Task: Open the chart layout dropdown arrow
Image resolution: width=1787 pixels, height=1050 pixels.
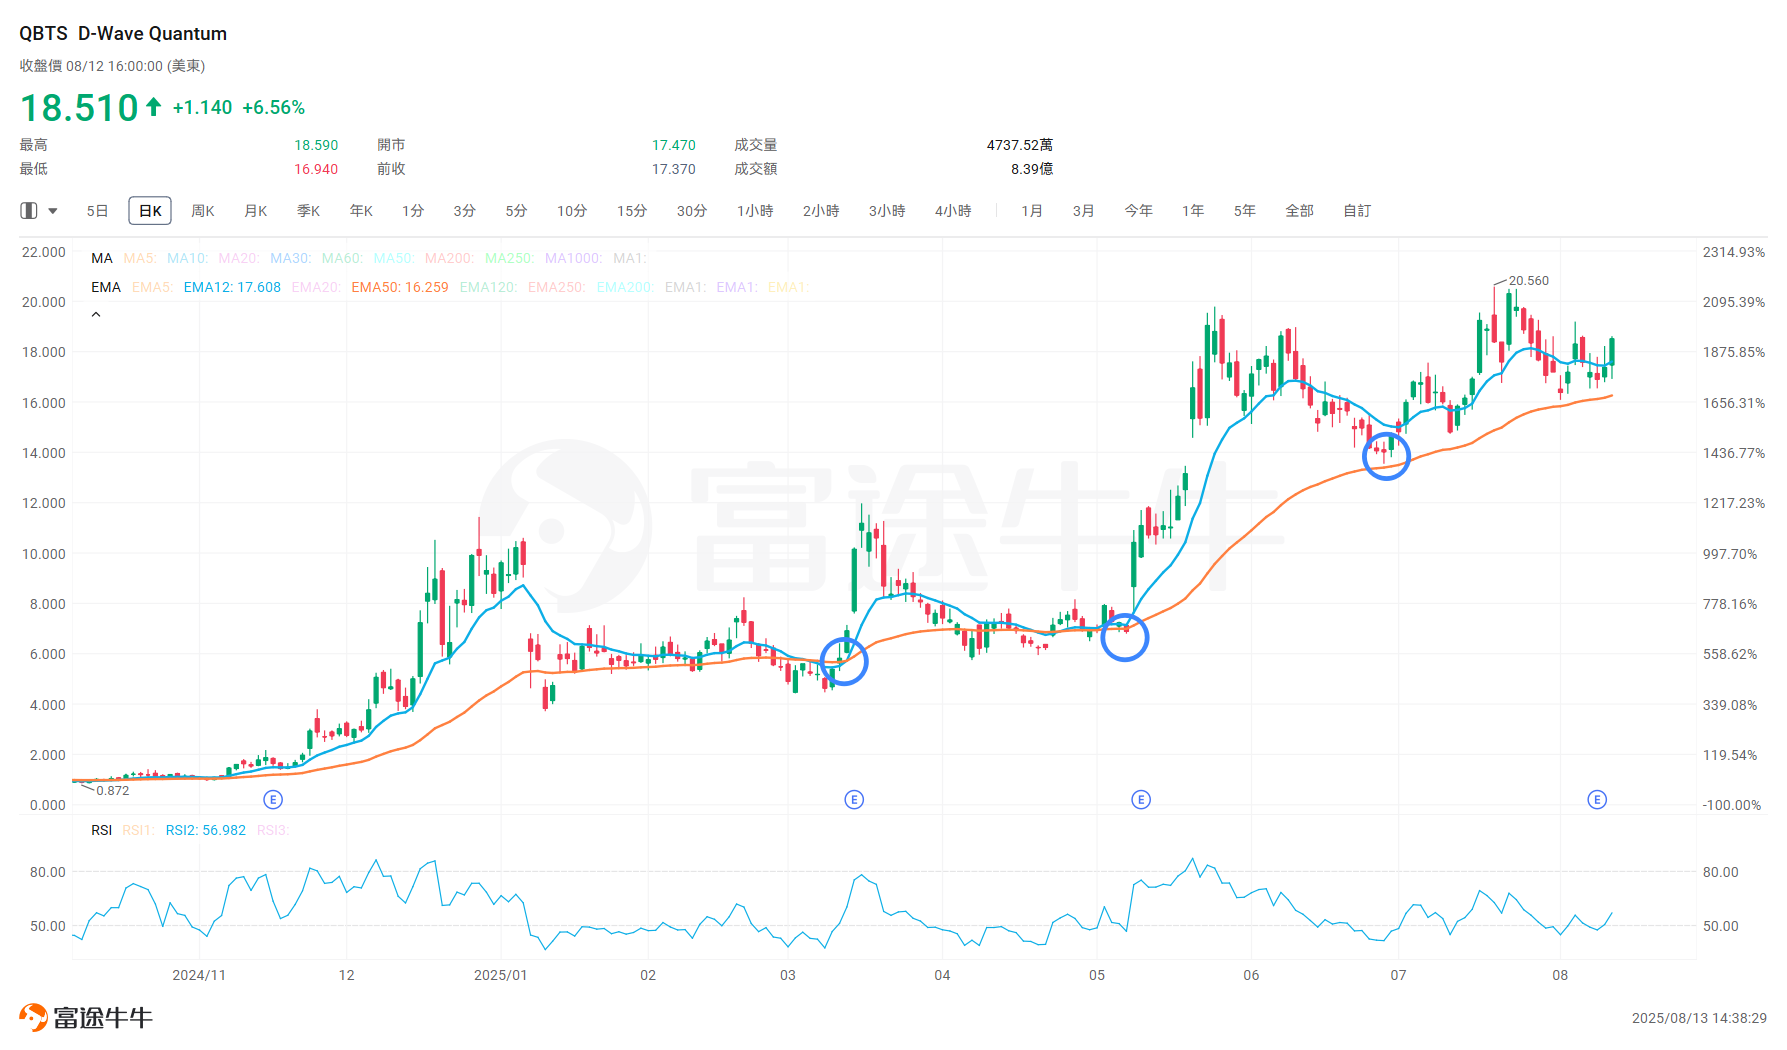Action: 52,210
